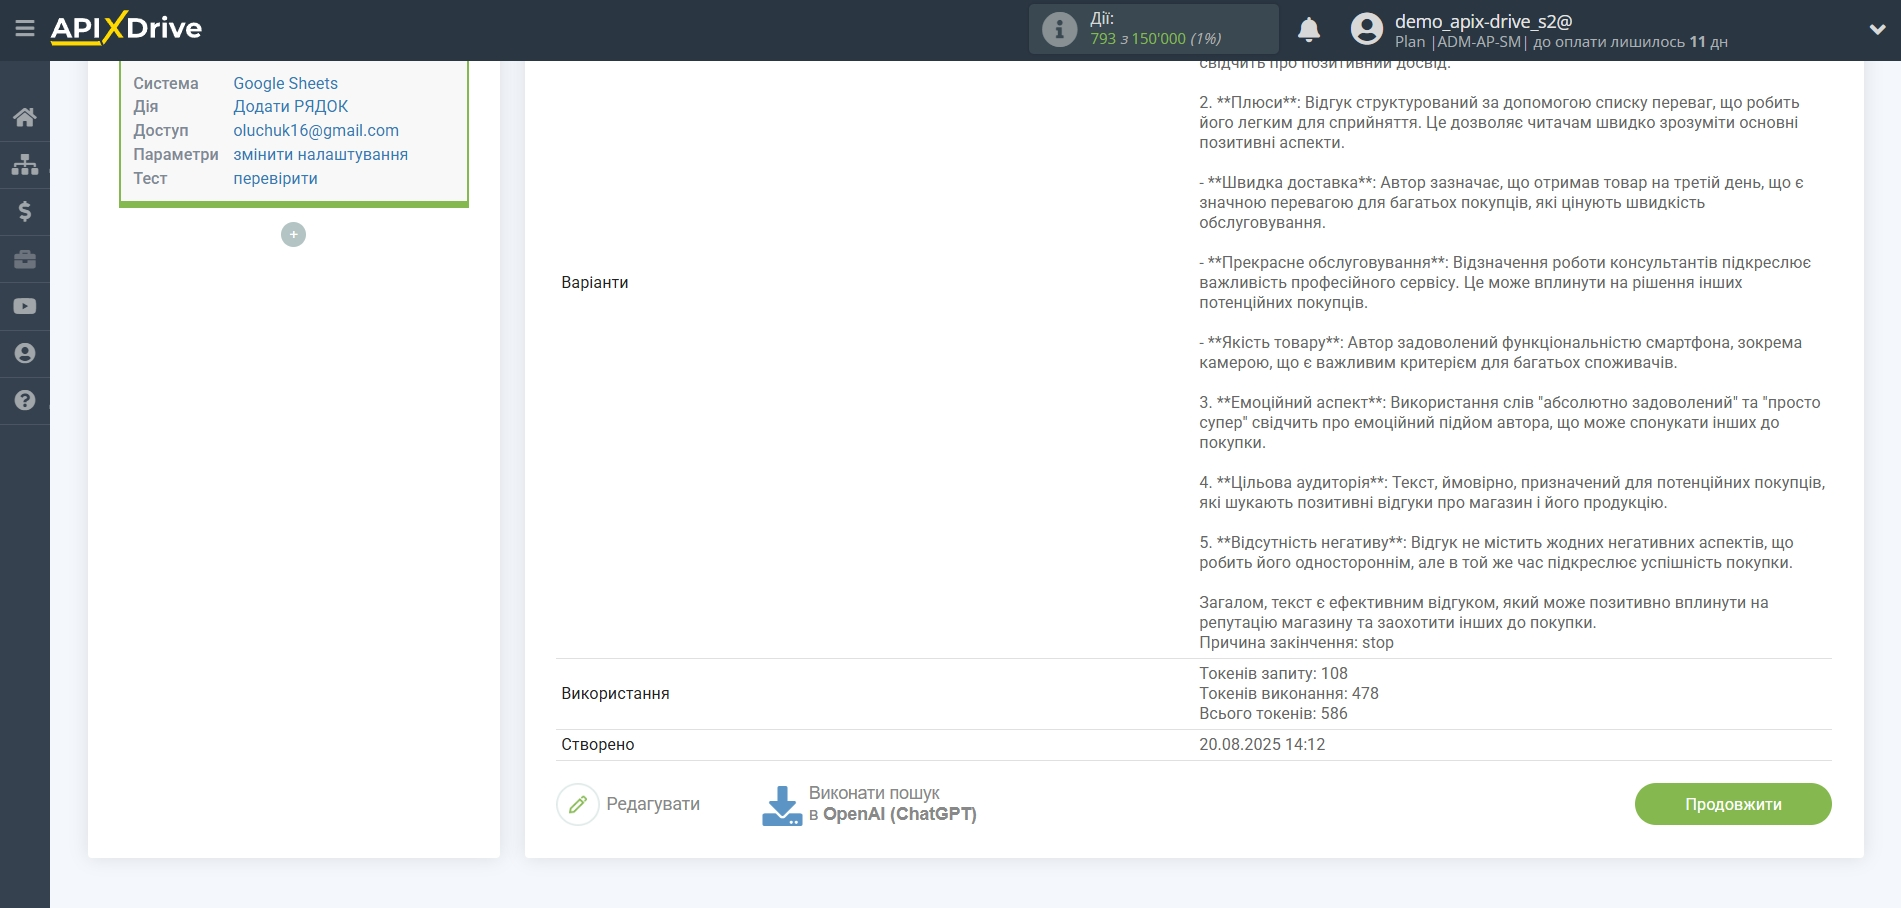Open the hamburger menu
This screenshot has height=908, width=1901.
pos(25,28)
